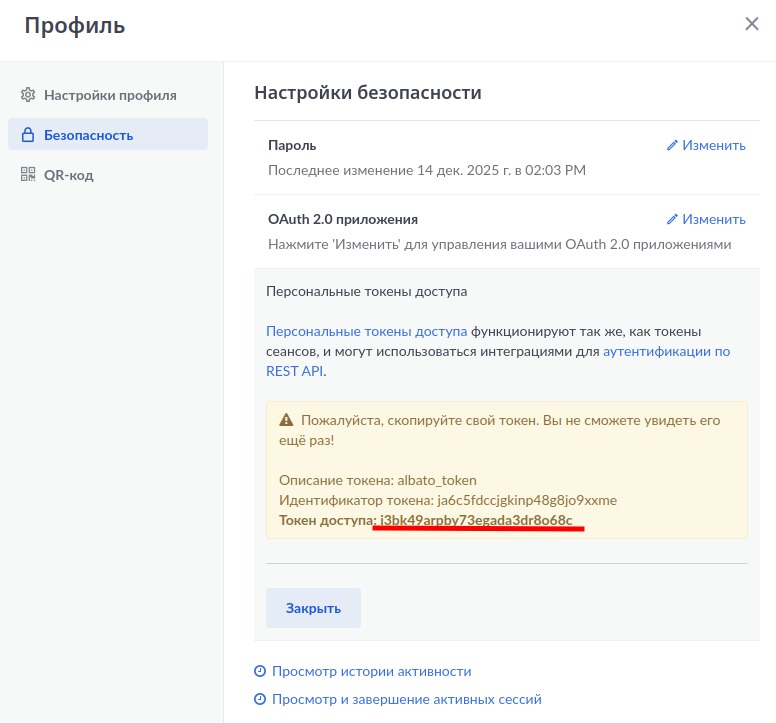Click the lock icon beside Безопасность
The image size is (776, 723).
[x=28, y=135]
